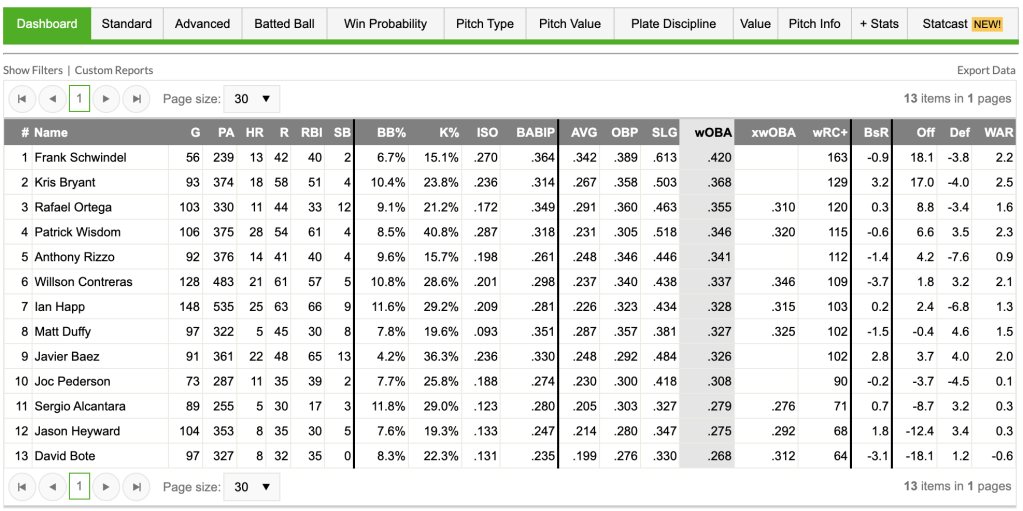Sort table by WAR column header

coord(999,132)
